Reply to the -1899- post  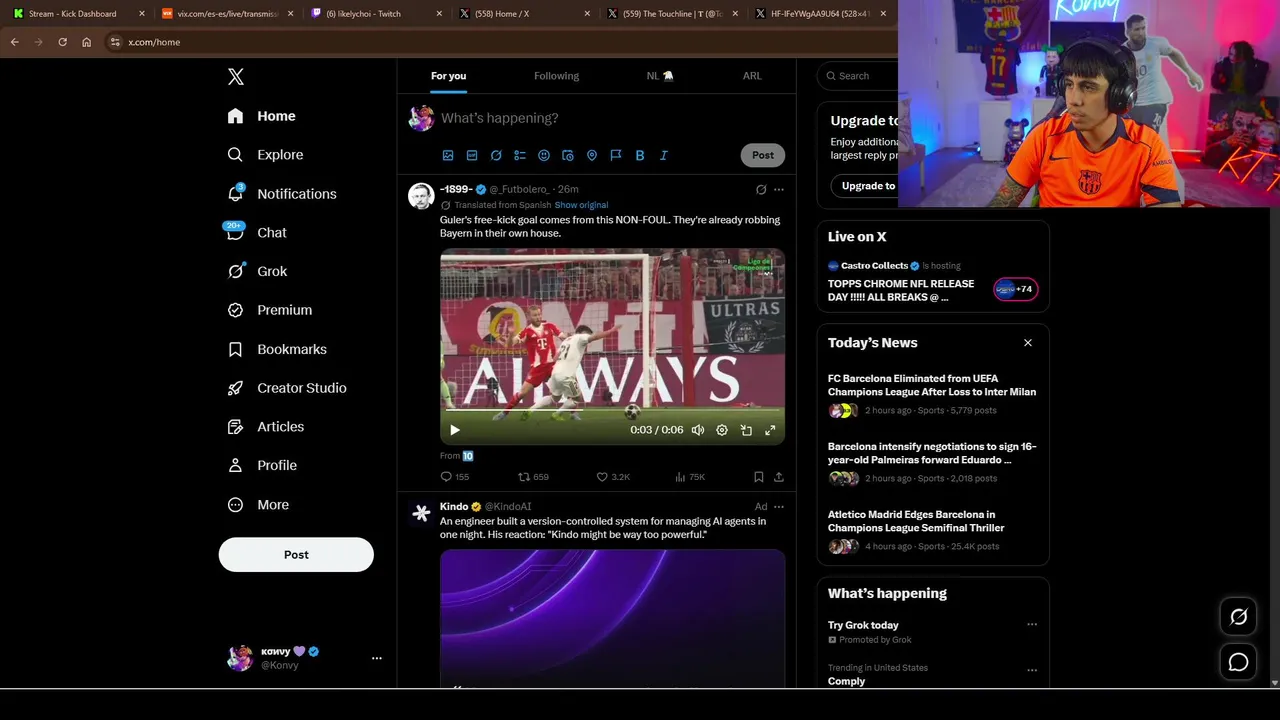point(455,477)
